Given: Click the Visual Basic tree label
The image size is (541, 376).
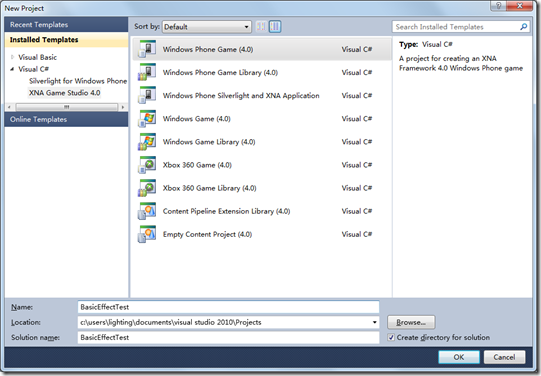Looking at the screenshot, I should coord(37,57).
